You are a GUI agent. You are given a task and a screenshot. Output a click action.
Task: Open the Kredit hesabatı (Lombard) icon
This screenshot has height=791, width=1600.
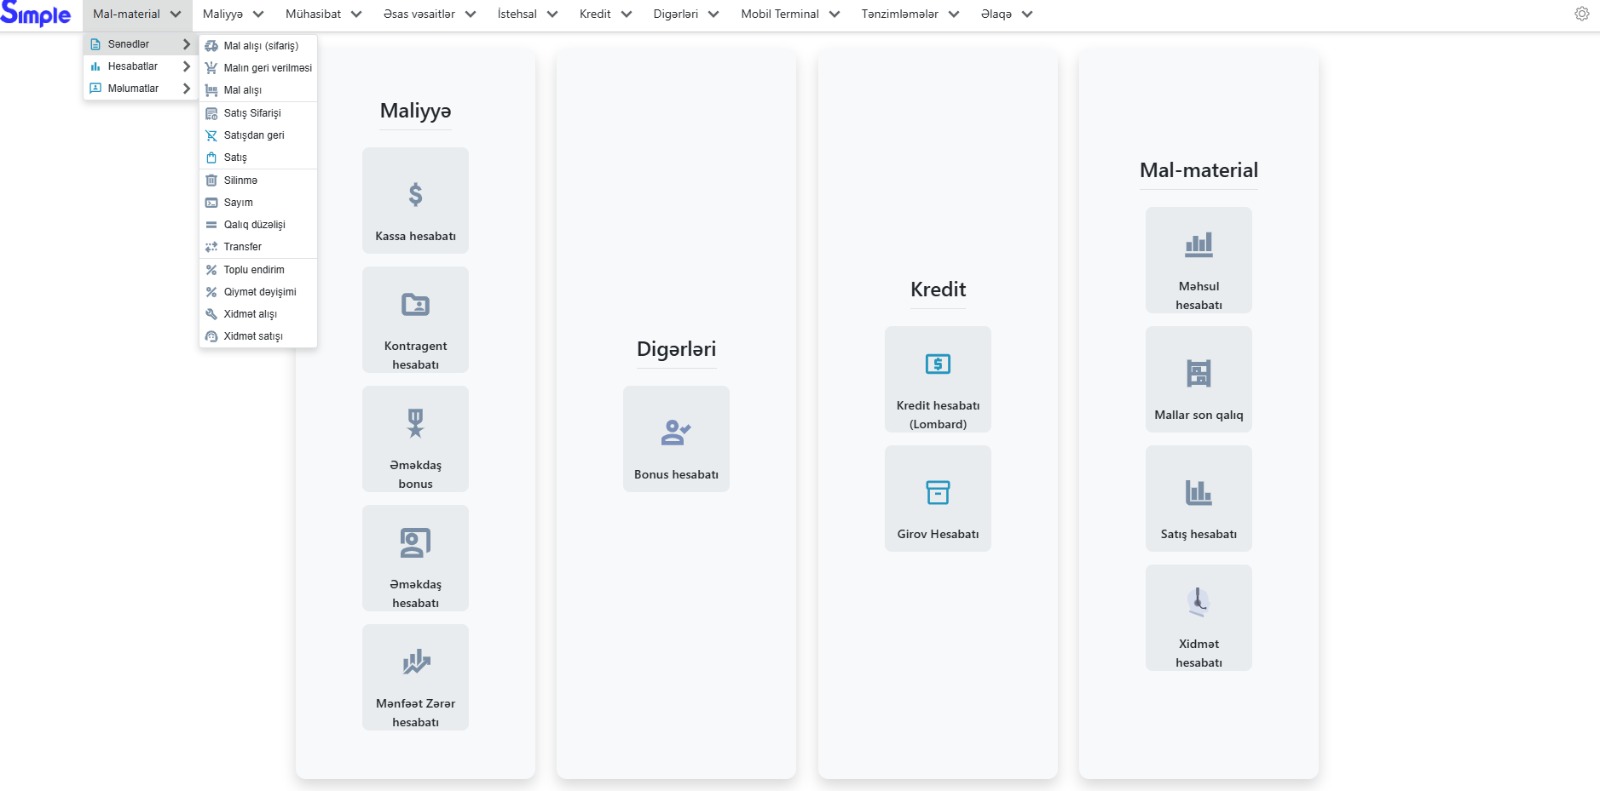(x=937, y=364)
